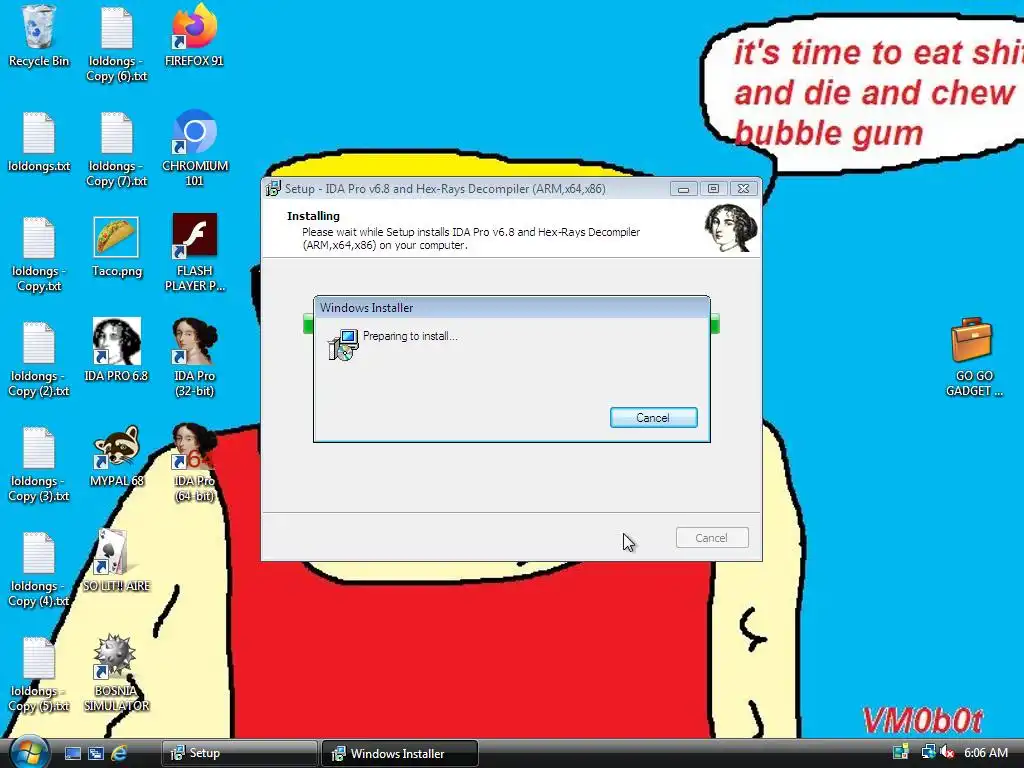Click the Windows Installer dialog's package icon
This screenshot has height=768, width=1024.
pyautogui.click(x=343, y=345)
